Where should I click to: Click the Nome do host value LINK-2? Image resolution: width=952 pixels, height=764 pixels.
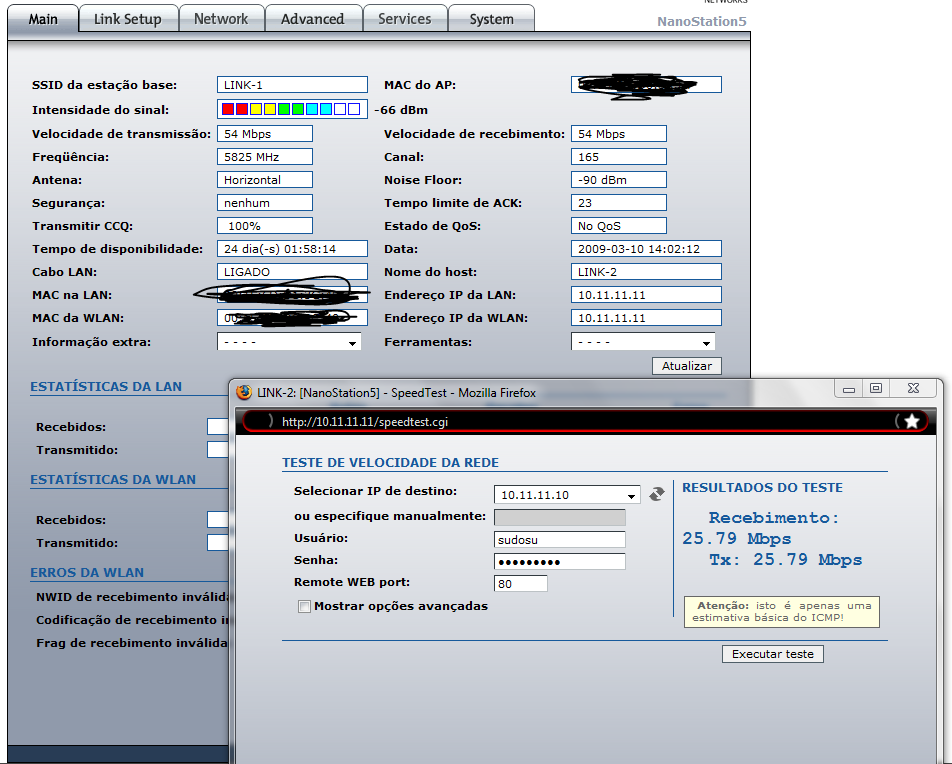(646, 271)
